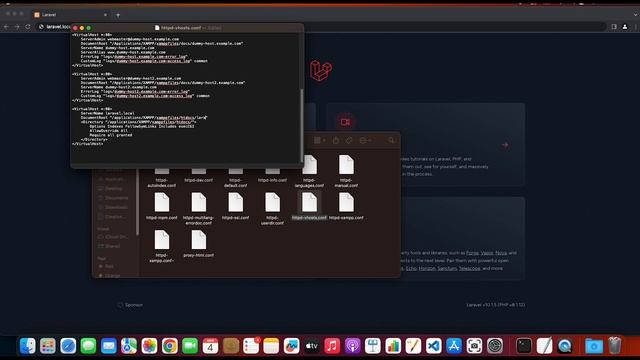Click the Sponsor link in page footer
The height and width of the screenshot is (360, 640).
coord(130,305)
